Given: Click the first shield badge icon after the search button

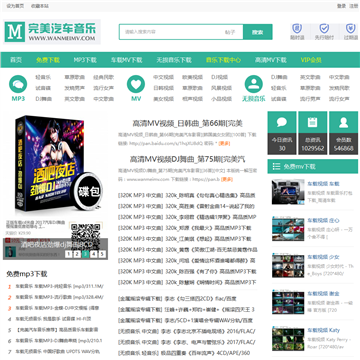Looking at the screenshot, I should click(x=297, y=28).
